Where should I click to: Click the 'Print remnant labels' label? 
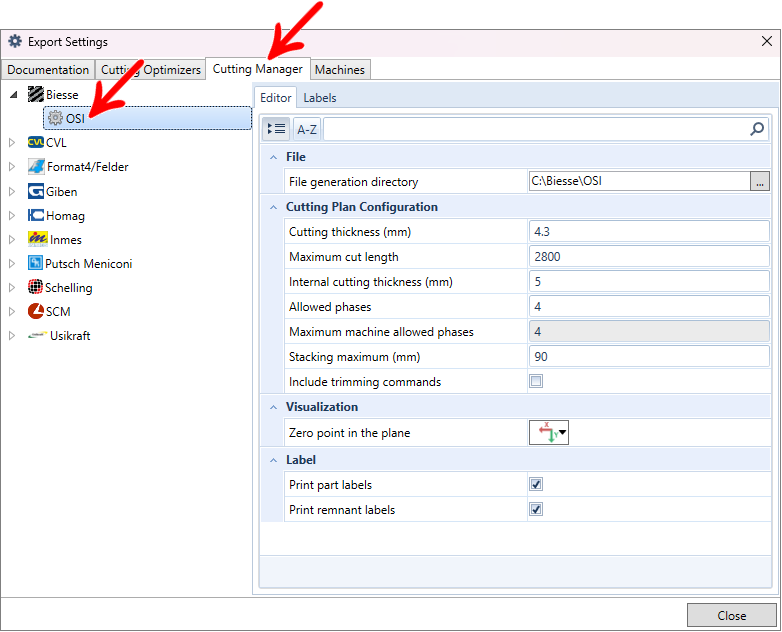[342, 509]
